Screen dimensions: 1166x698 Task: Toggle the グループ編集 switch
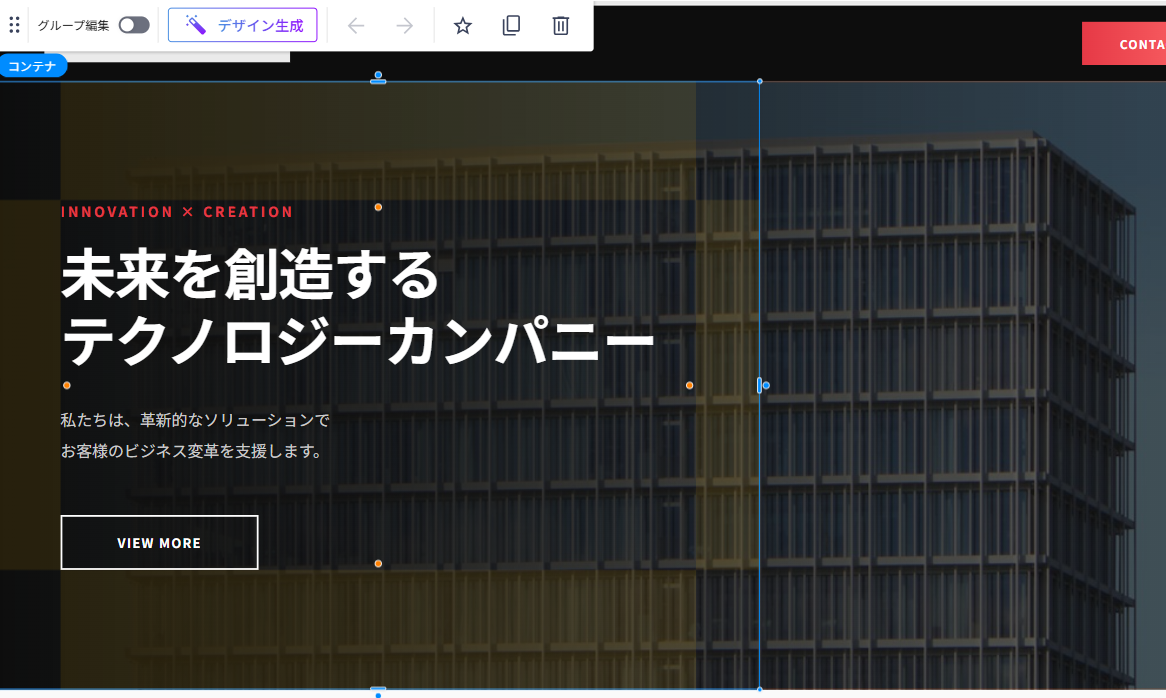(134, 25)
